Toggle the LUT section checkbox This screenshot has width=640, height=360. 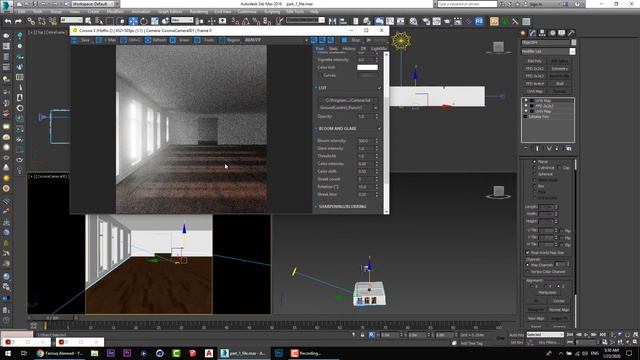(379, 88)
